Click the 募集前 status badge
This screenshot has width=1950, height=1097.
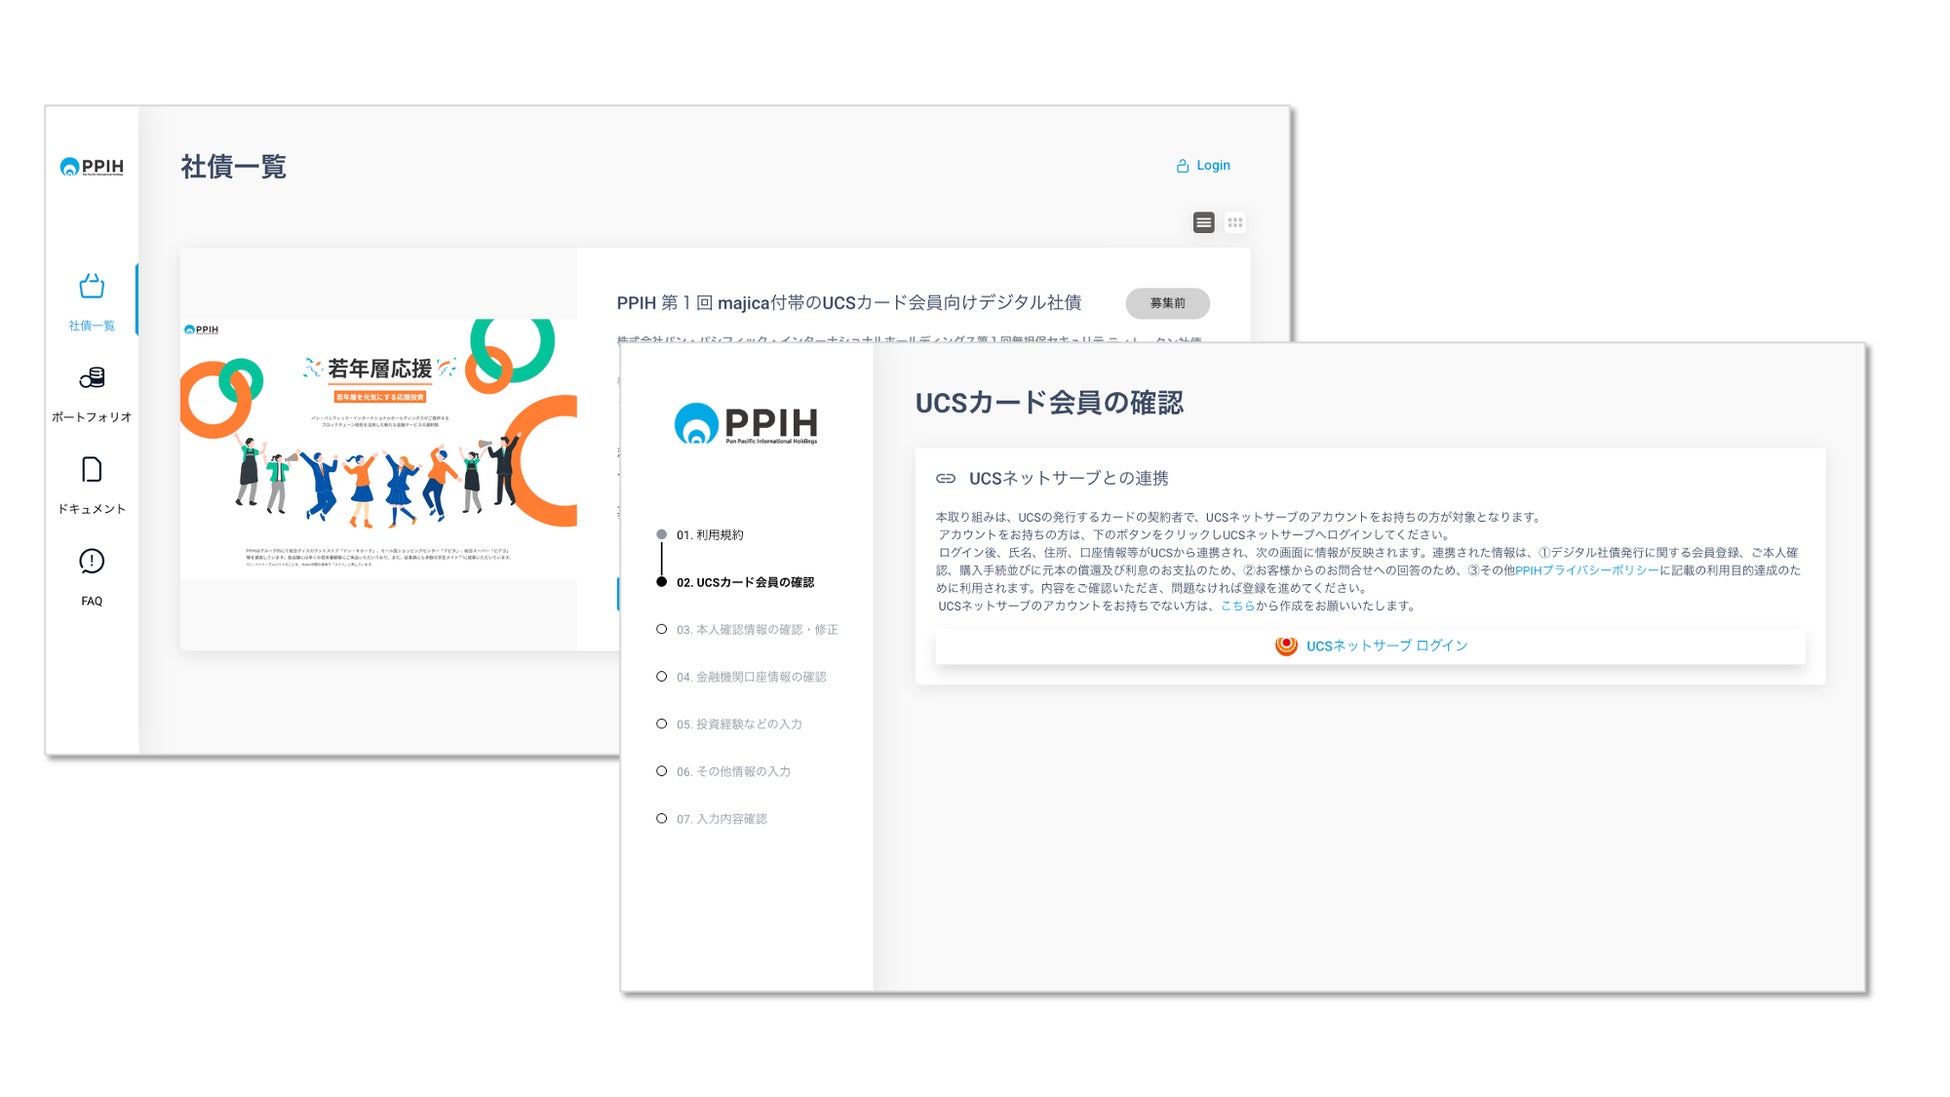point(1167,303)
